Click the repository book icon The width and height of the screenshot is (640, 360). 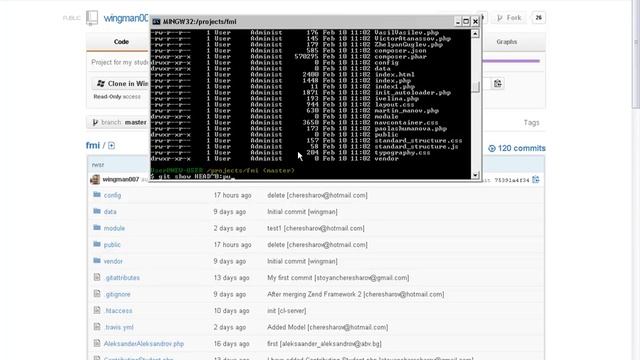click(92, 18)
